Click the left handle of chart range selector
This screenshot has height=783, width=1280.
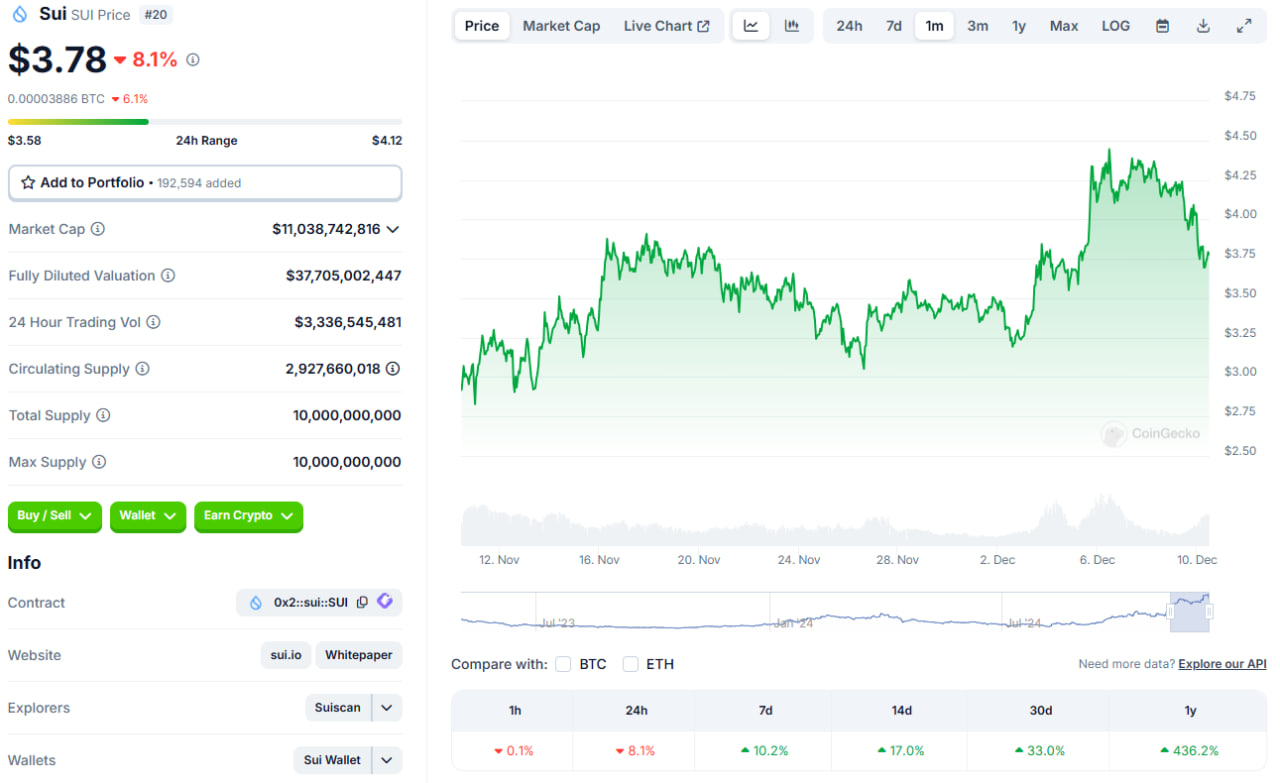pos(1171,612)
